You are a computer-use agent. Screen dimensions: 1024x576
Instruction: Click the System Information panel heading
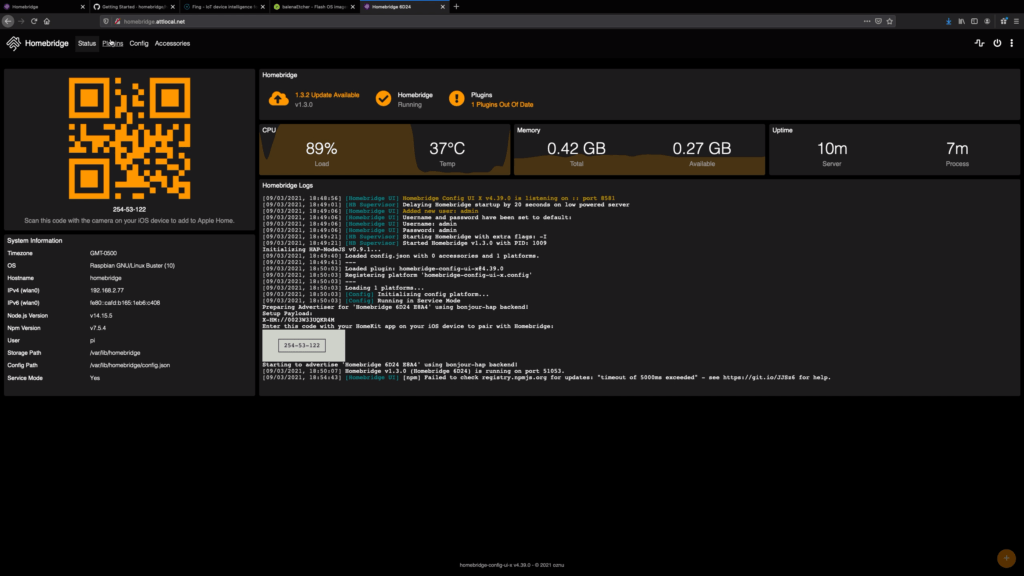point(35,241)
